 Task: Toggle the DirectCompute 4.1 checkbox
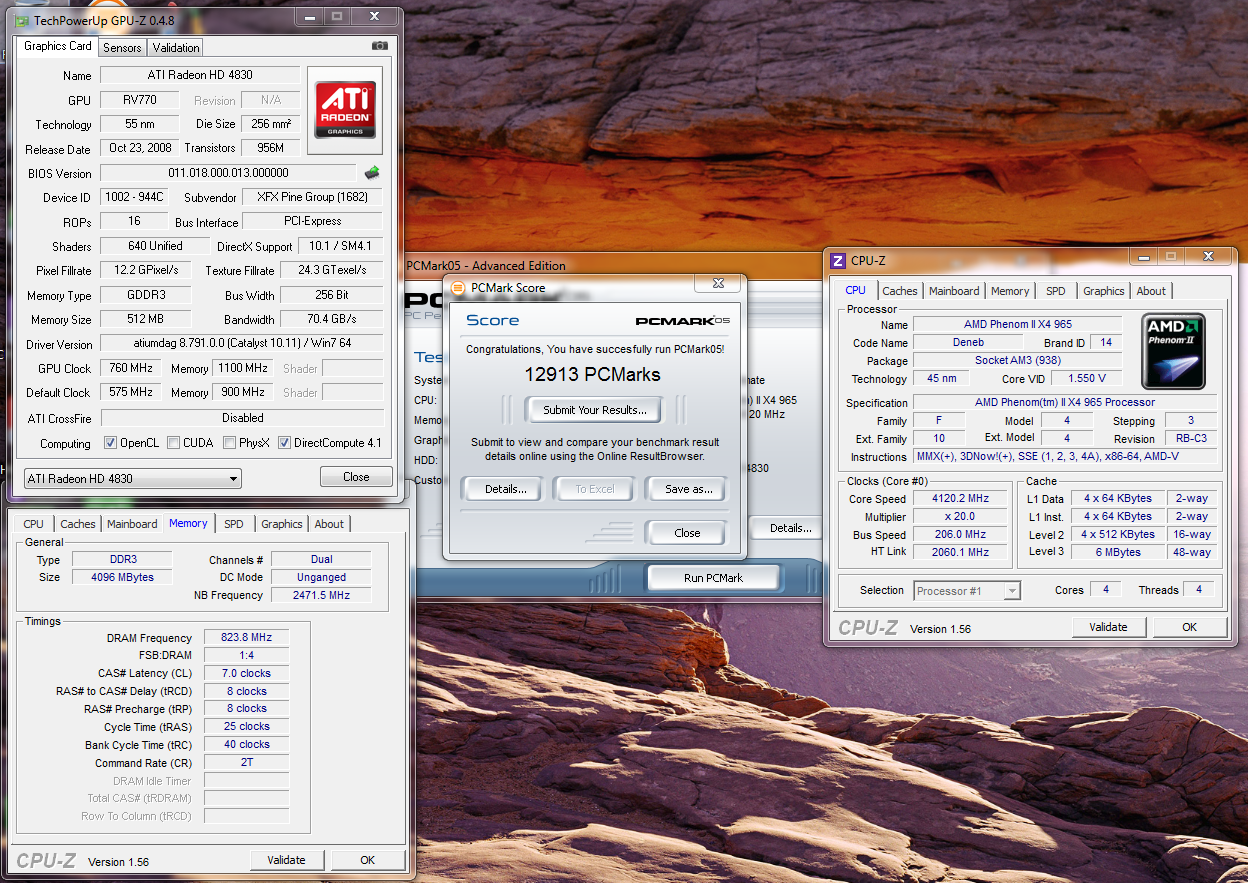click(285, 443)
